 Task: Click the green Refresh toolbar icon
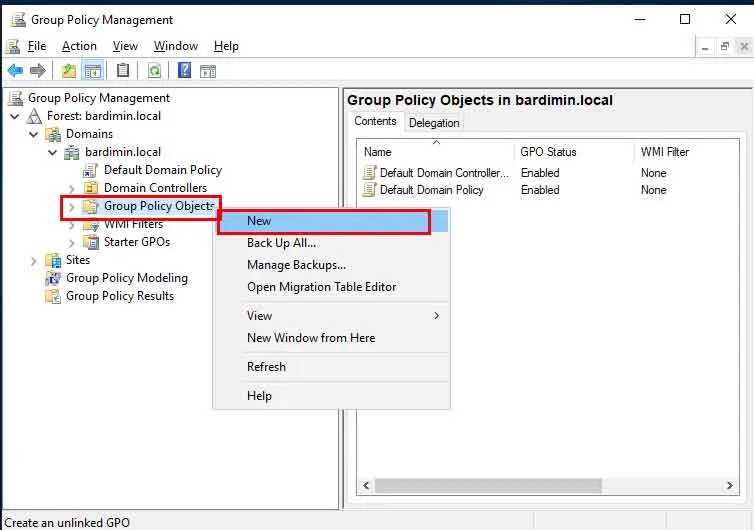[154, 71]
